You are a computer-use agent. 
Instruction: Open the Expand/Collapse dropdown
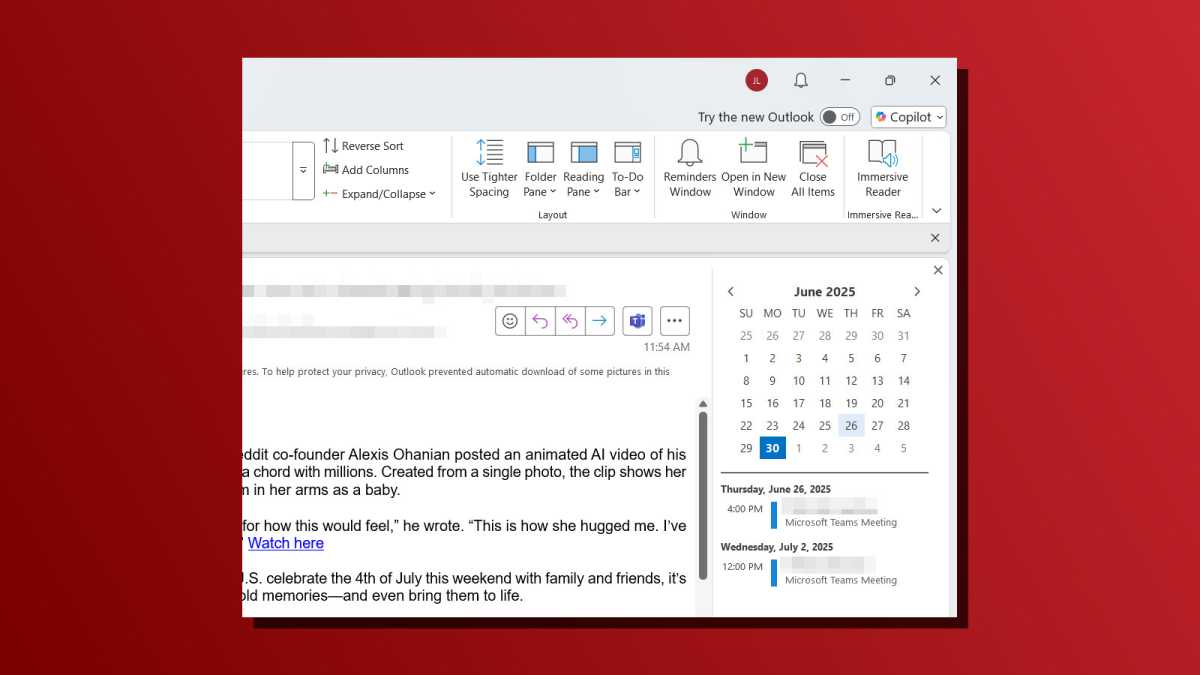pos(379,194)
